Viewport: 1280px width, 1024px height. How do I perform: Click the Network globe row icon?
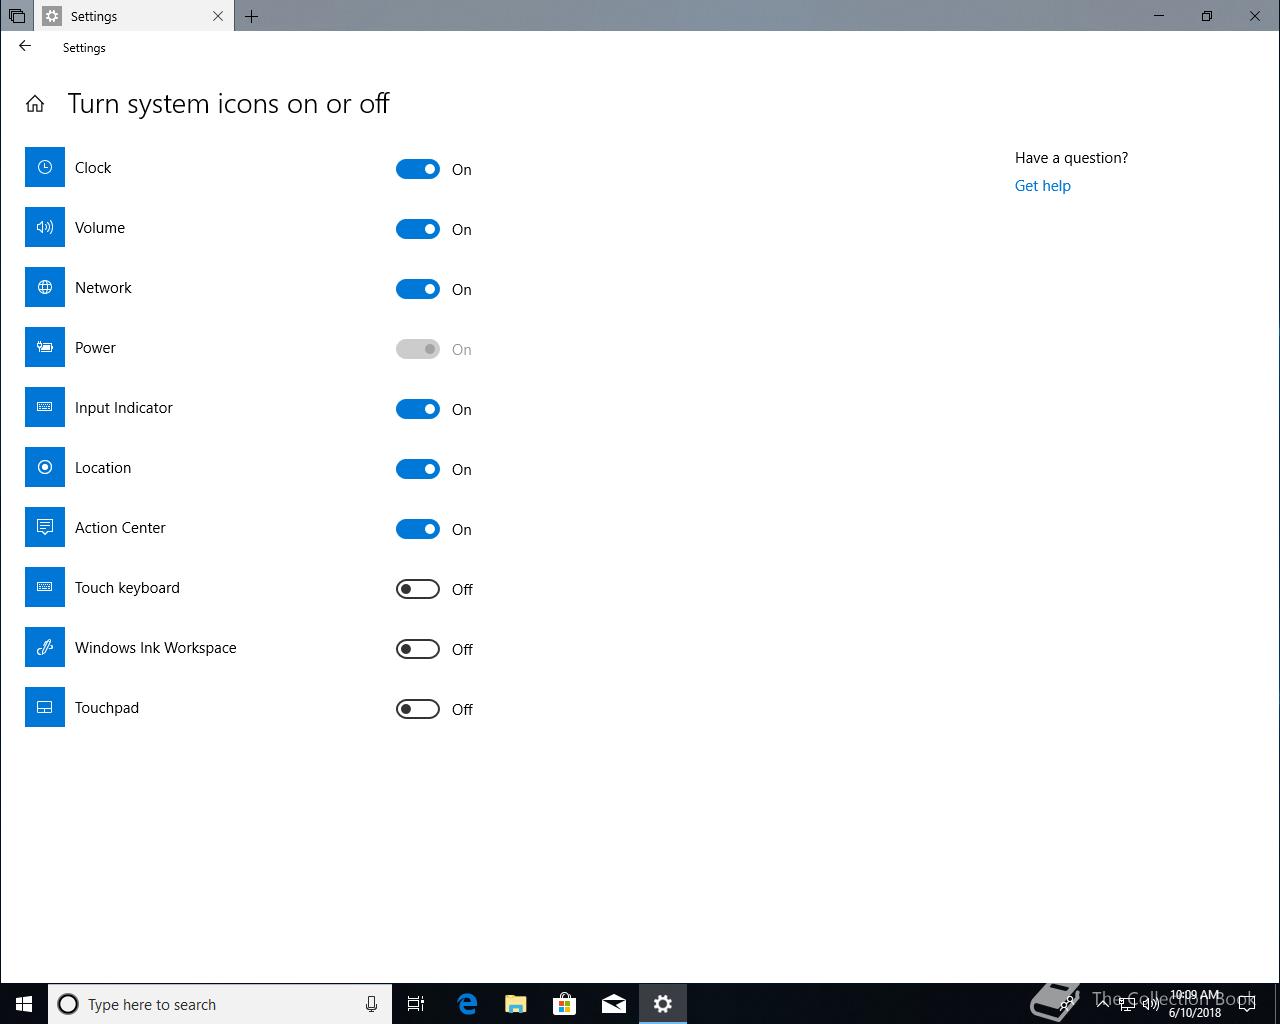tap(45, 288)
